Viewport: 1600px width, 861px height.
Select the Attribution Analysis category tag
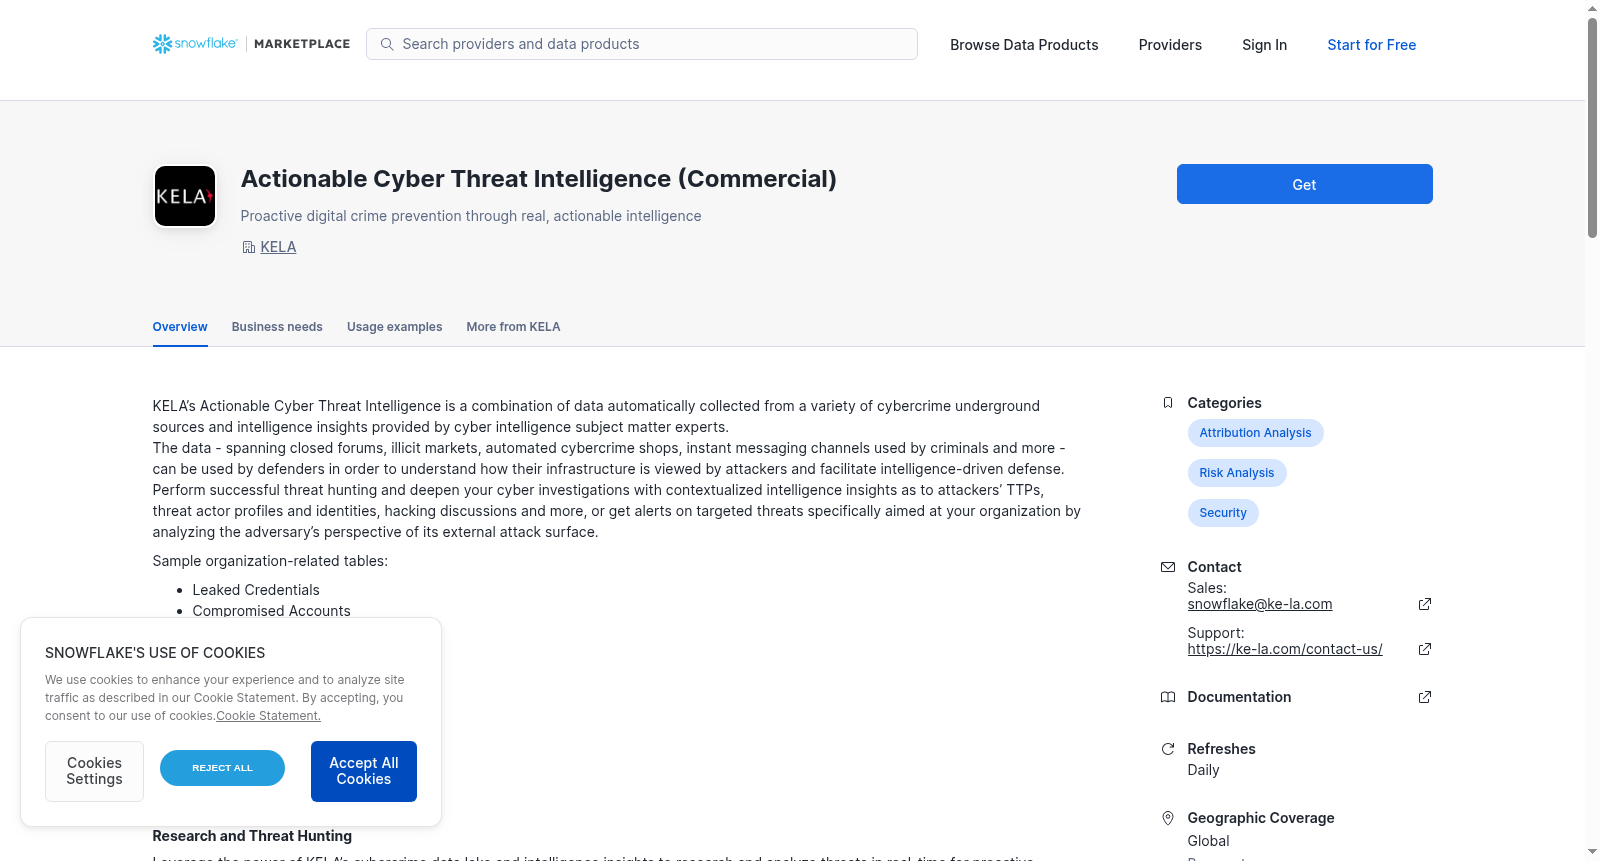(1255, 433)
